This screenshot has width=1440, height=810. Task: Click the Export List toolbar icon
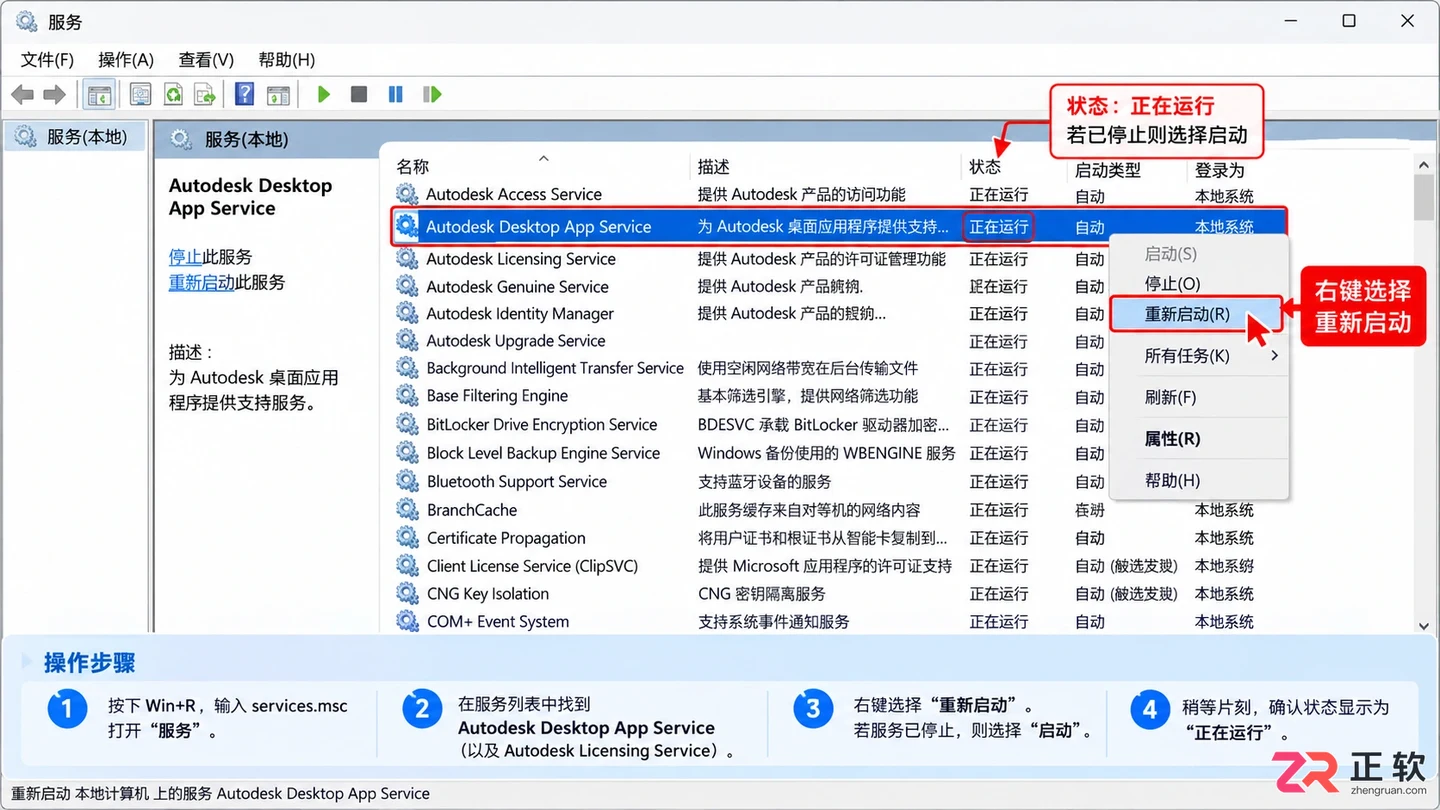205,95
